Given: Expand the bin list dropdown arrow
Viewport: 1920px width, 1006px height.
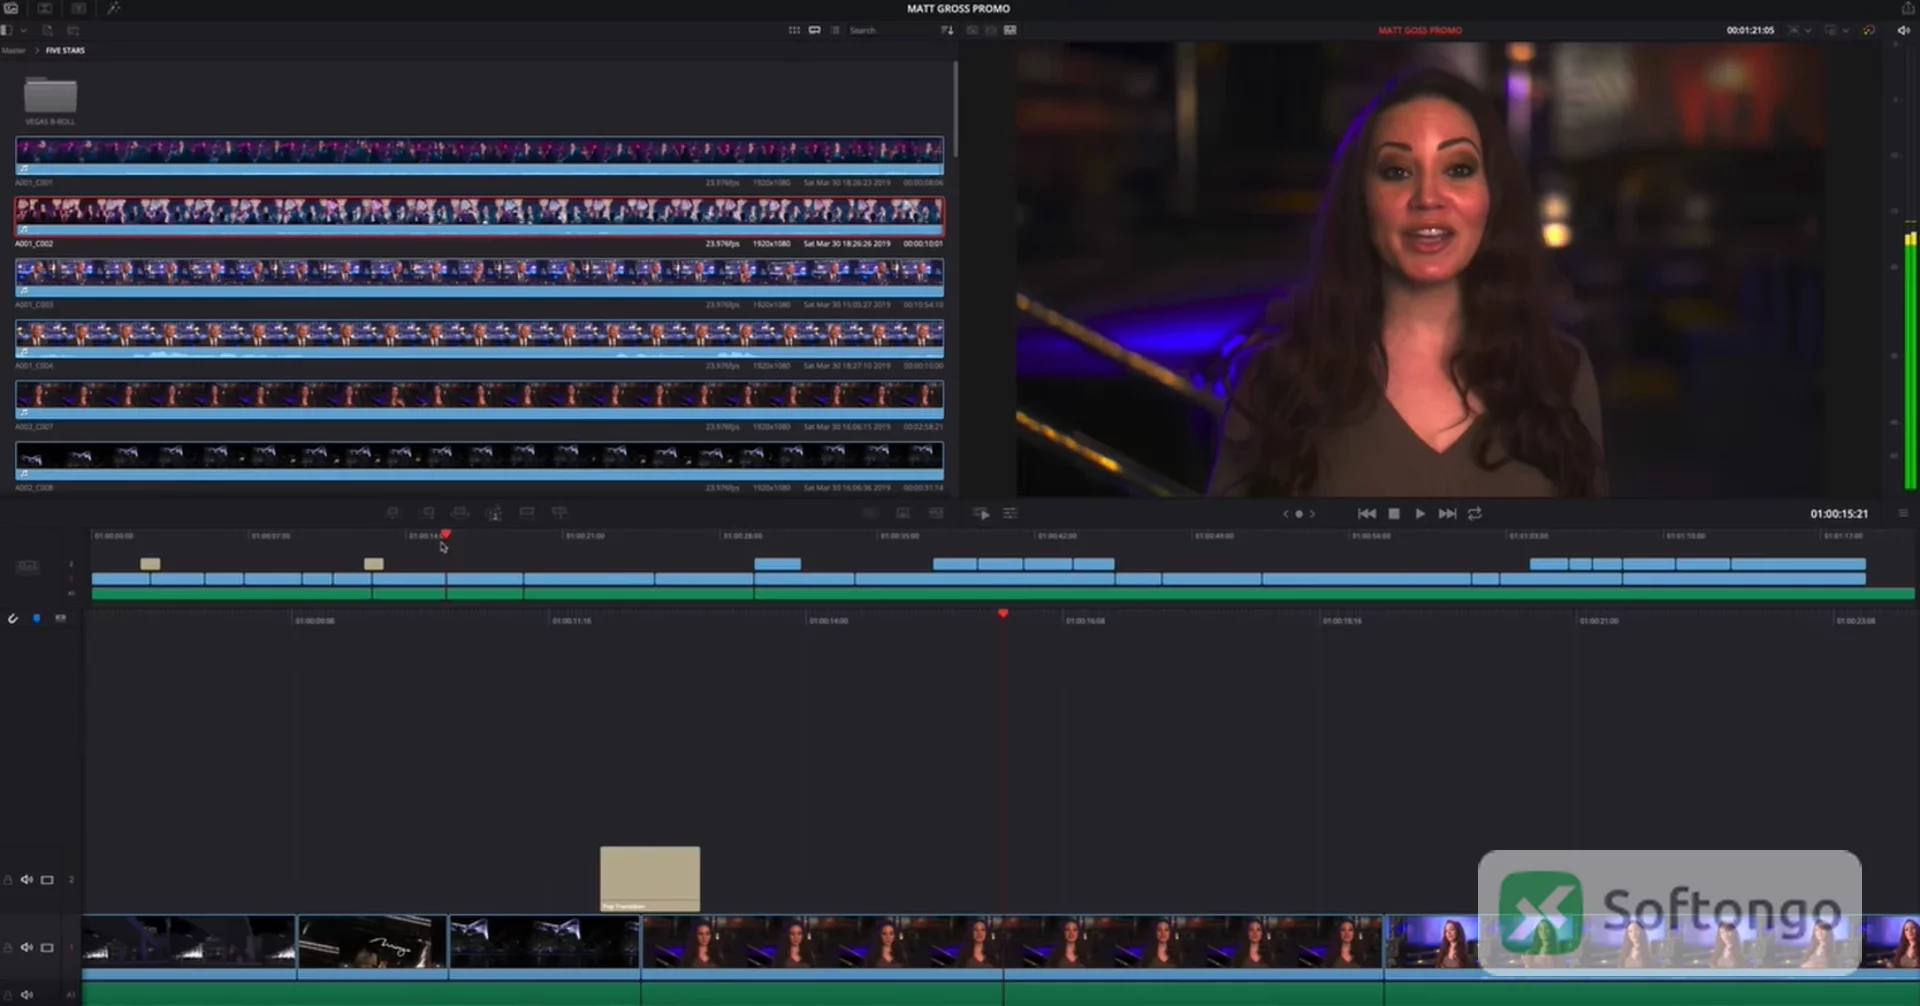Looking at the screenshot, I should pos(23,30).
